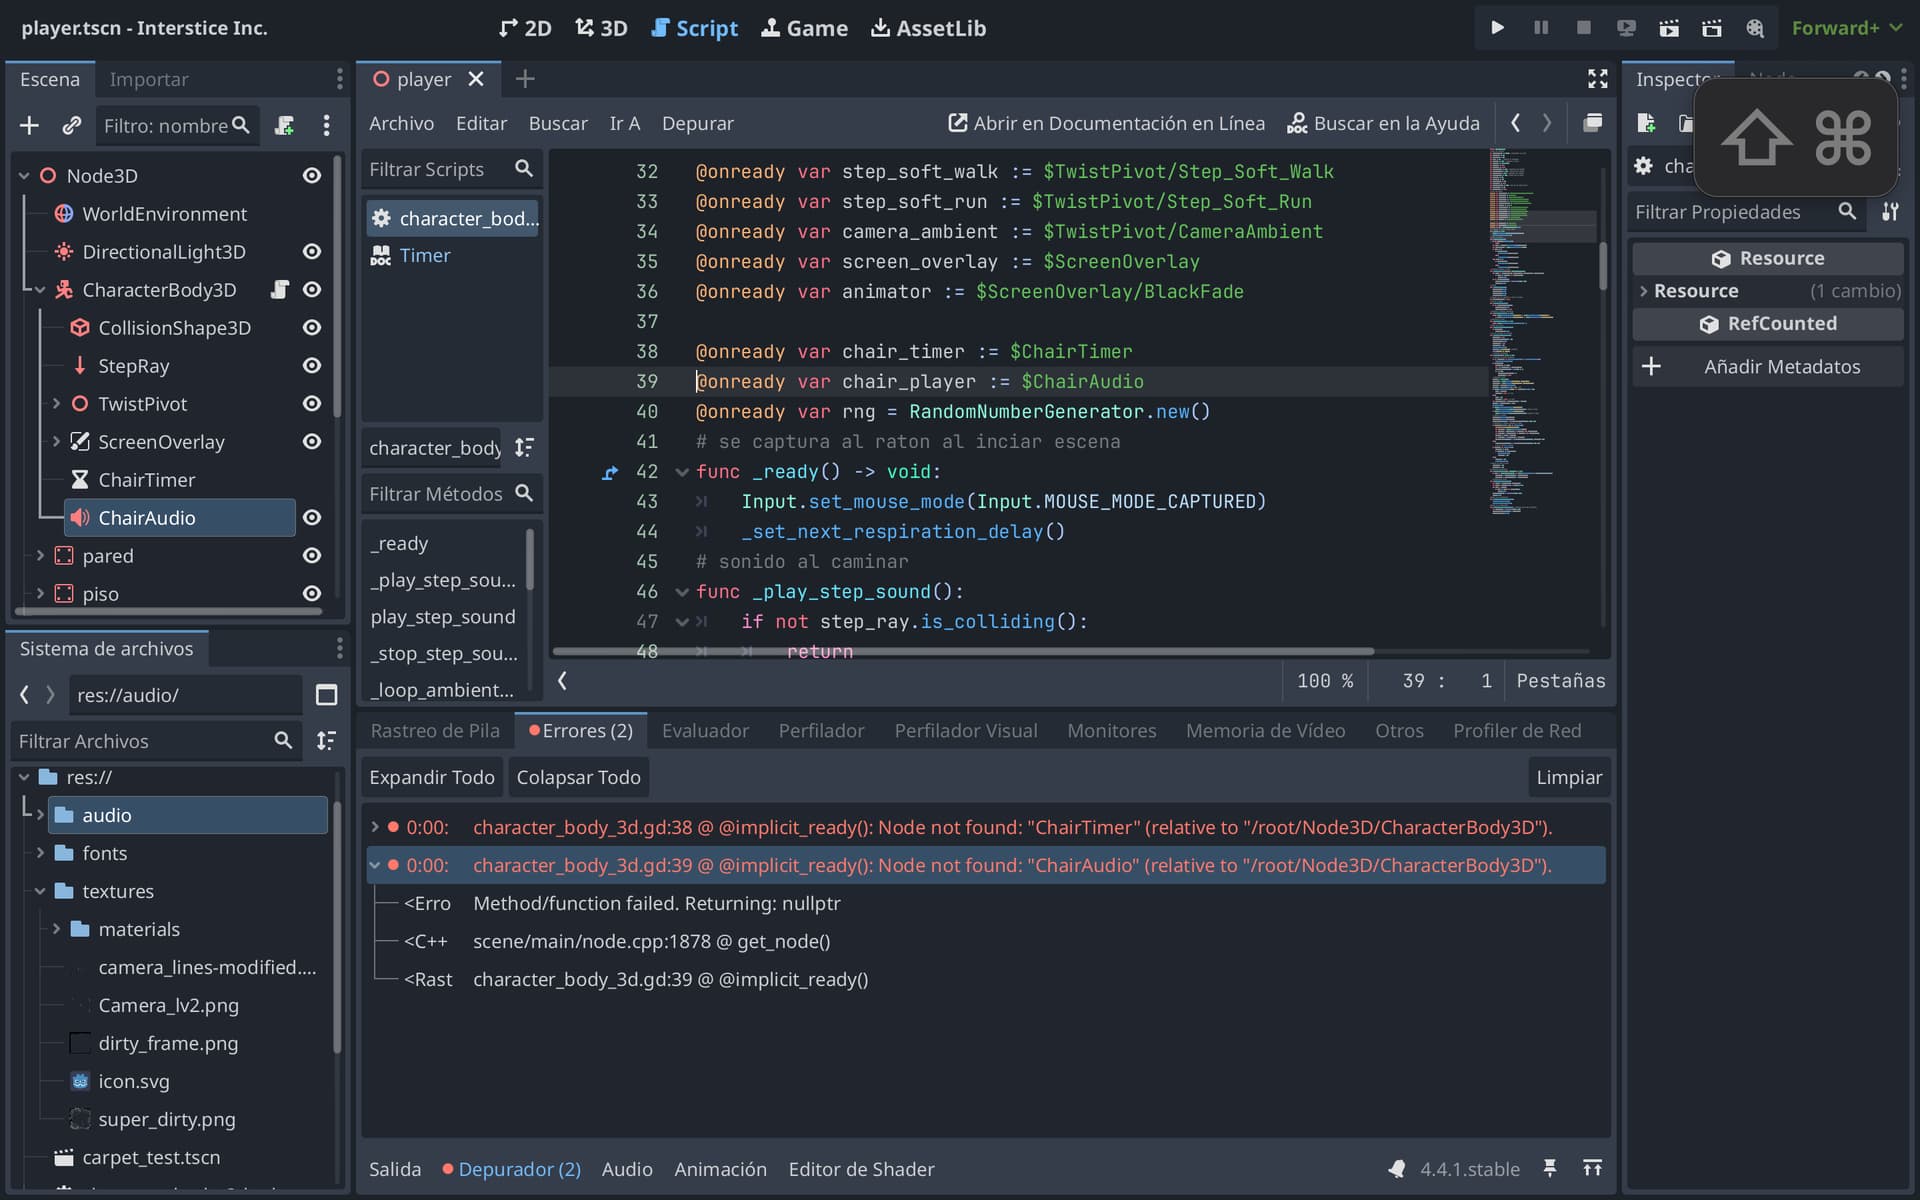The height and width of the screenshot is (1200, 1920).
Task: Click the method sort icon beside character_body
Action: tap(524, 447)
